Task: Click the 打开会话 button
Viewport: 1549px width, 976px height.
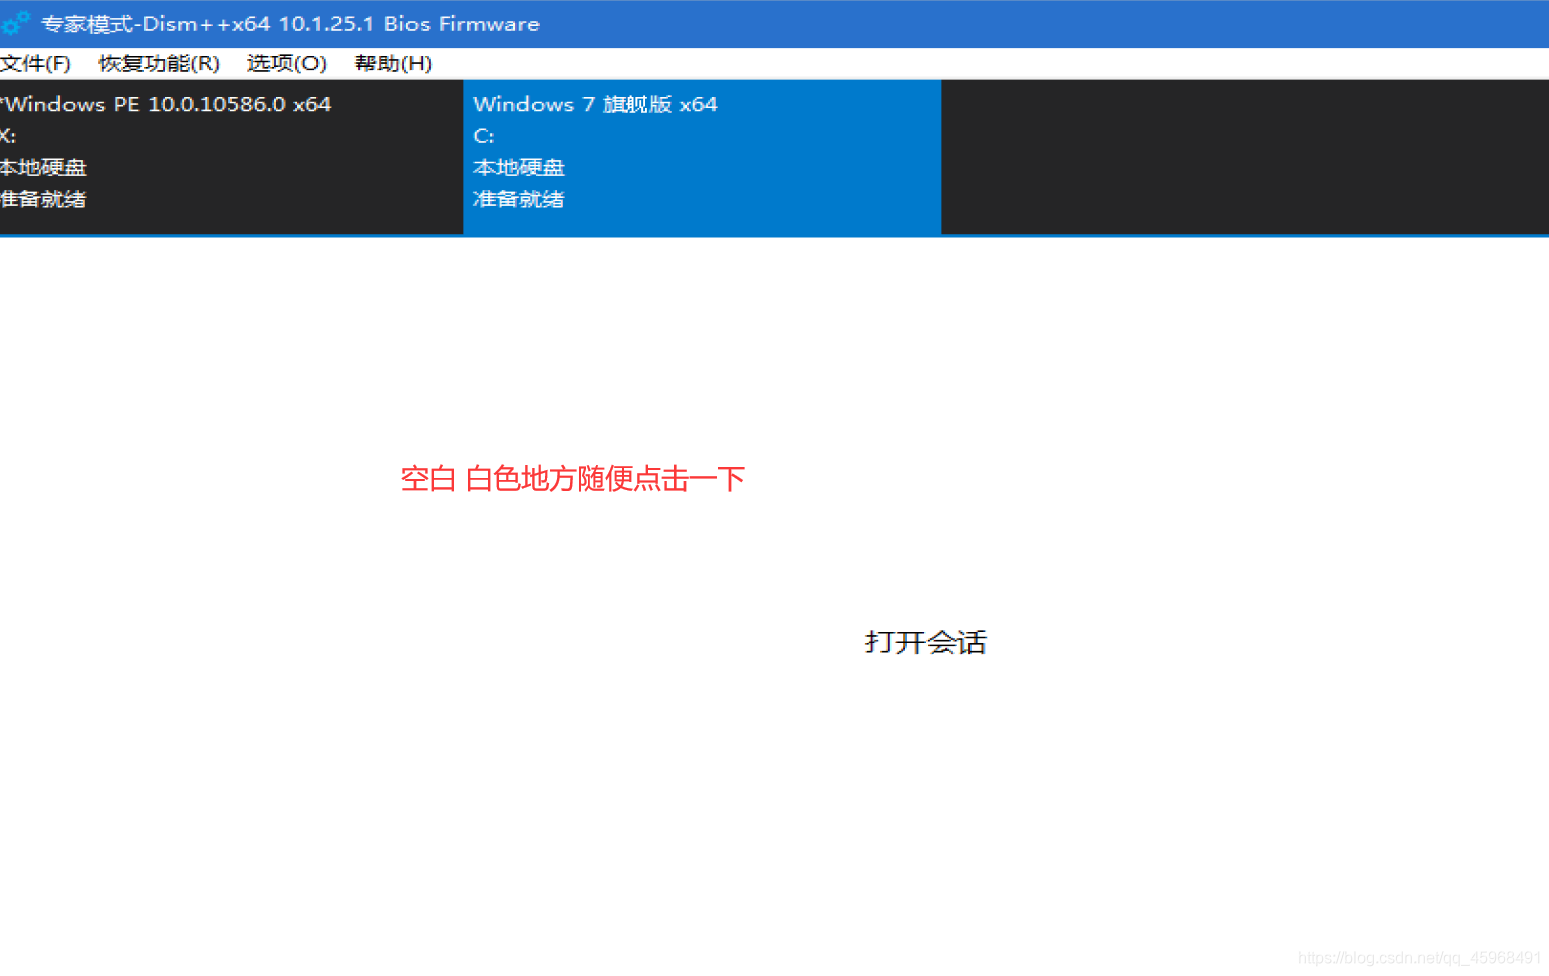Action: [925, 643]
